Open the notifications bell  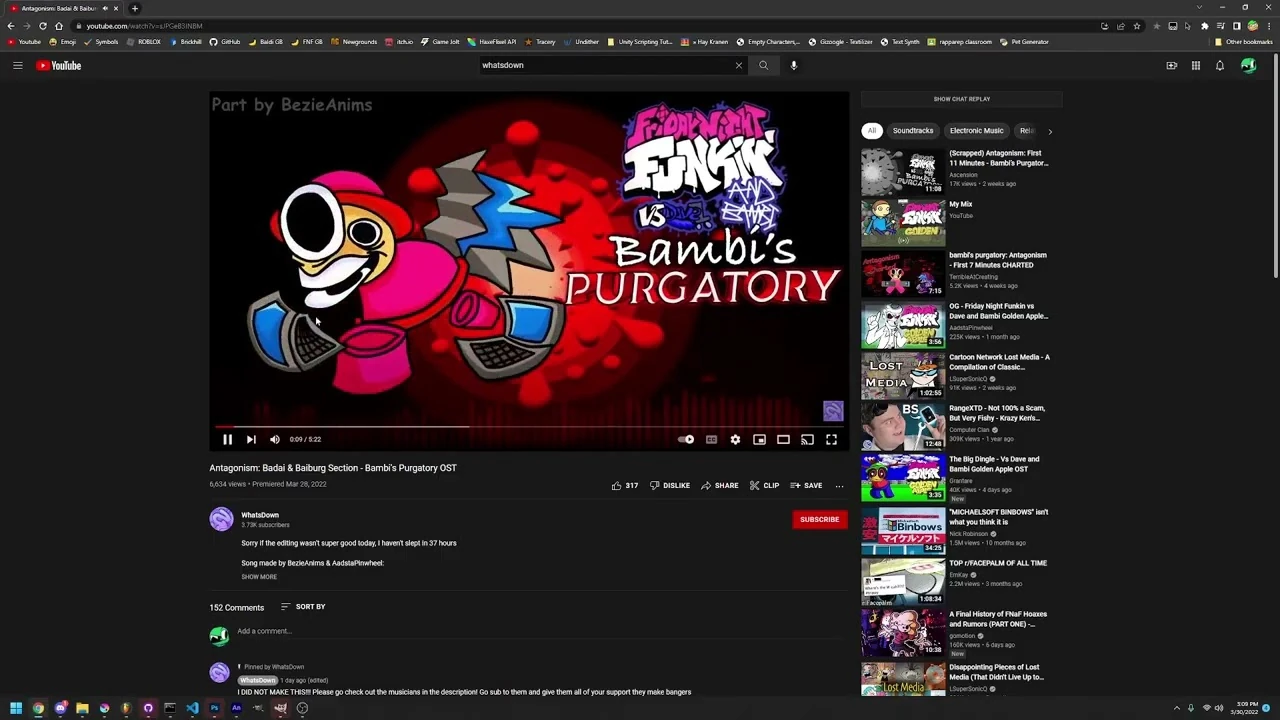(x=1220, y=65)
